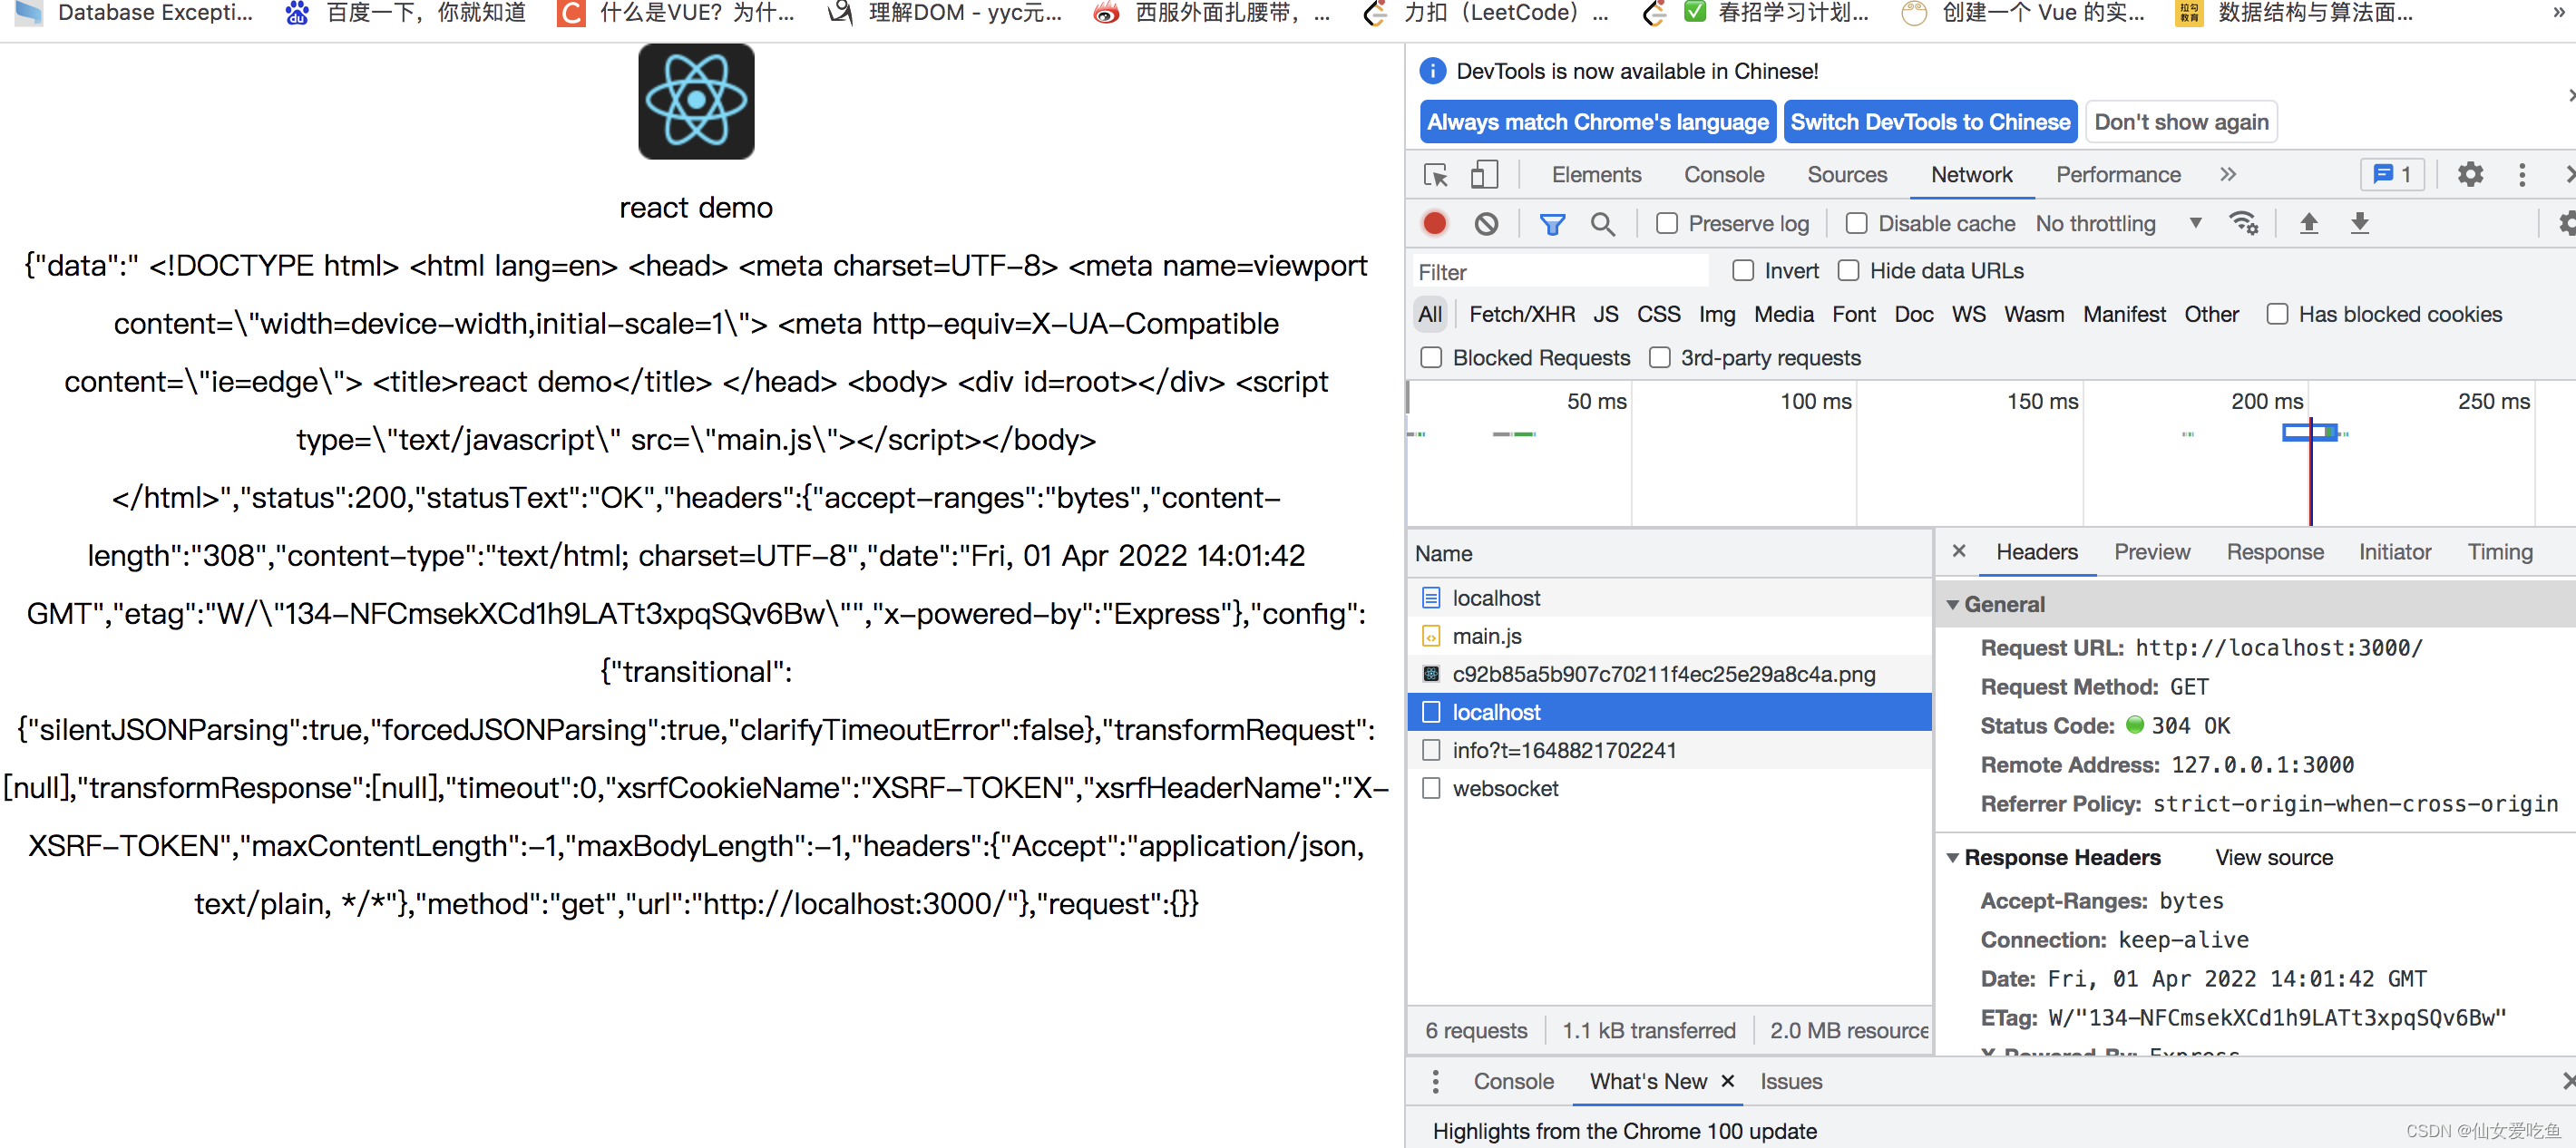
Task: Open the Preview tab of the request
Action: (2152, 552)
